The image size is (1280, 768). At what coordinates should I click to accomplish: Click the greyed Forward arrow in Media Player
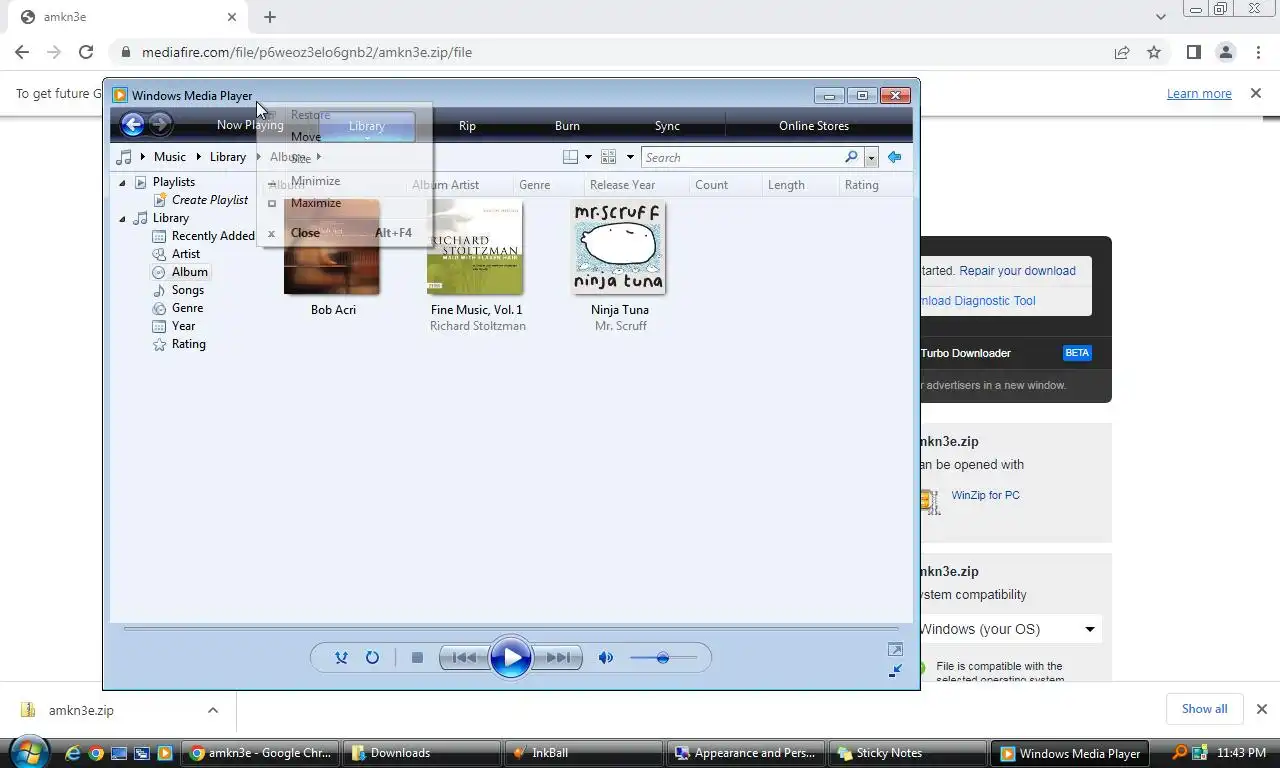160,124
